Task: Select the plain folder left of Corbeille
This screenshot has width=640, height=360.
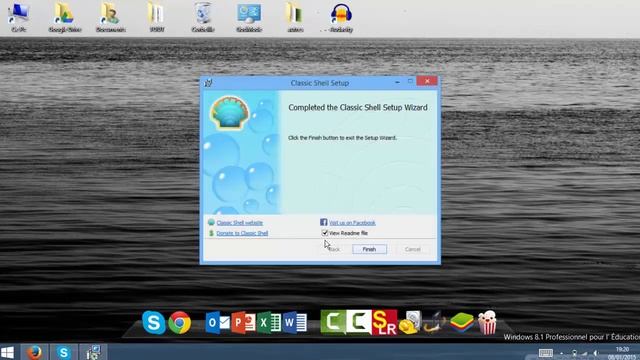Action: [156, 18]
